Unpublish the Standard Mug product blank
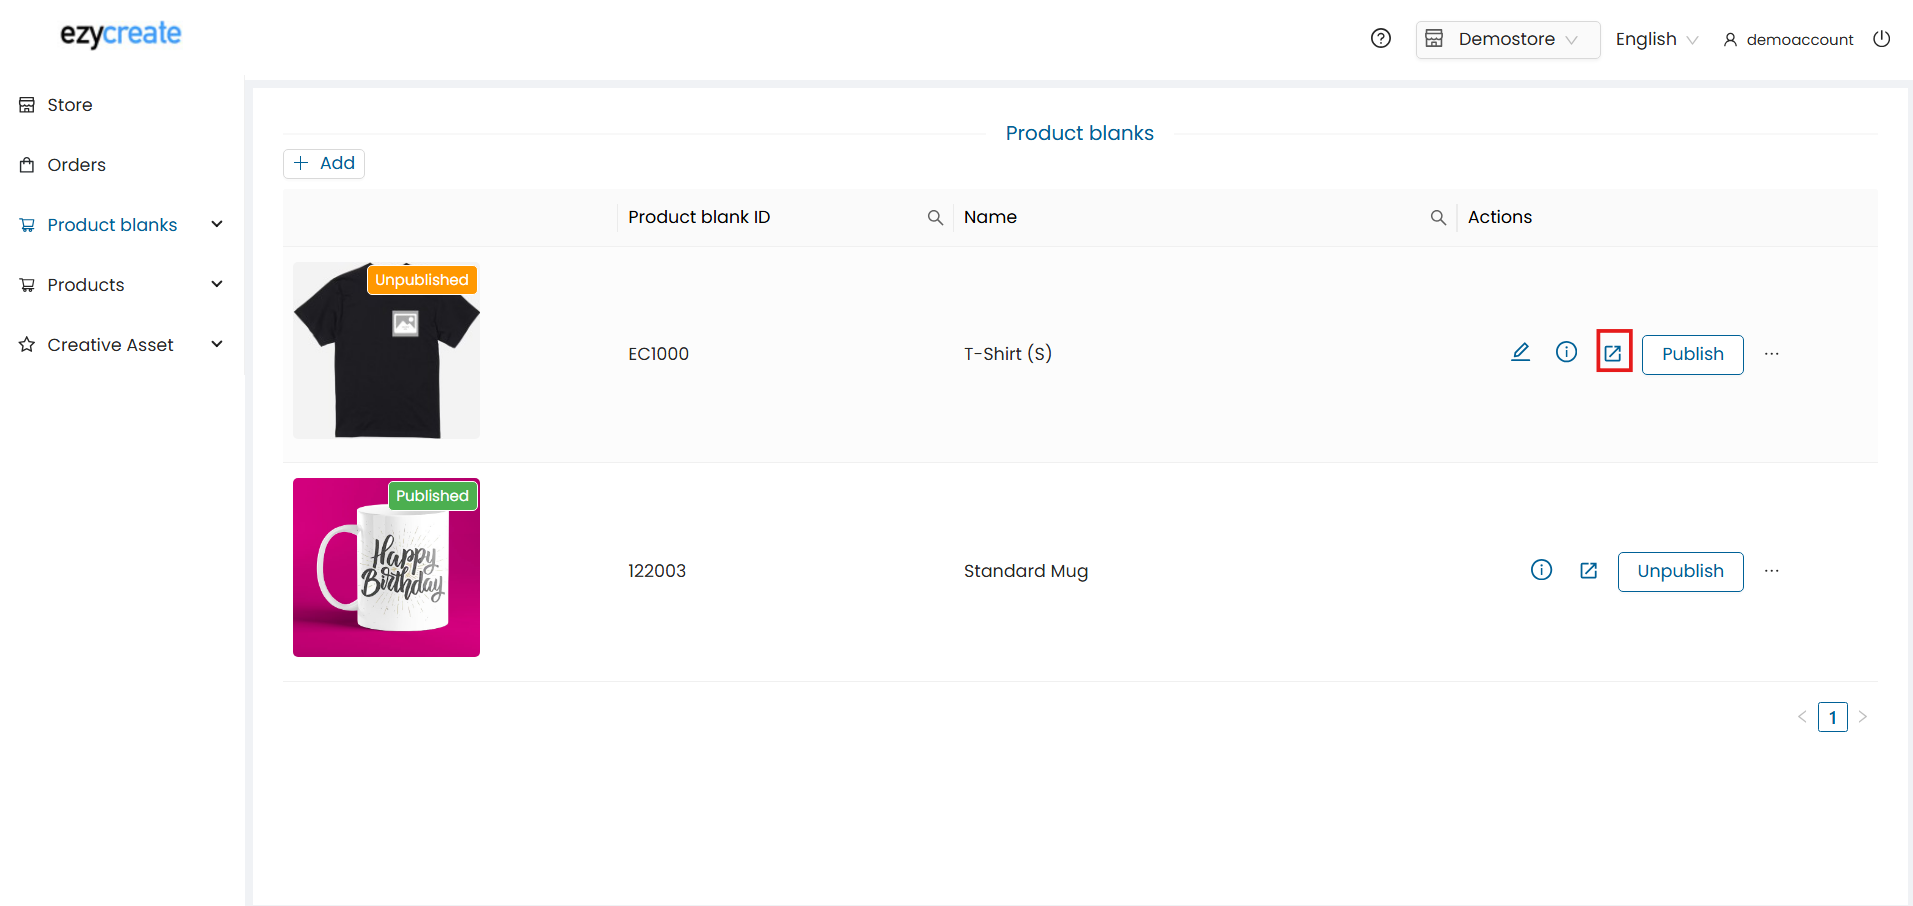The image size is (1913, 906). pyautogui.click(x=1680, y=571)
